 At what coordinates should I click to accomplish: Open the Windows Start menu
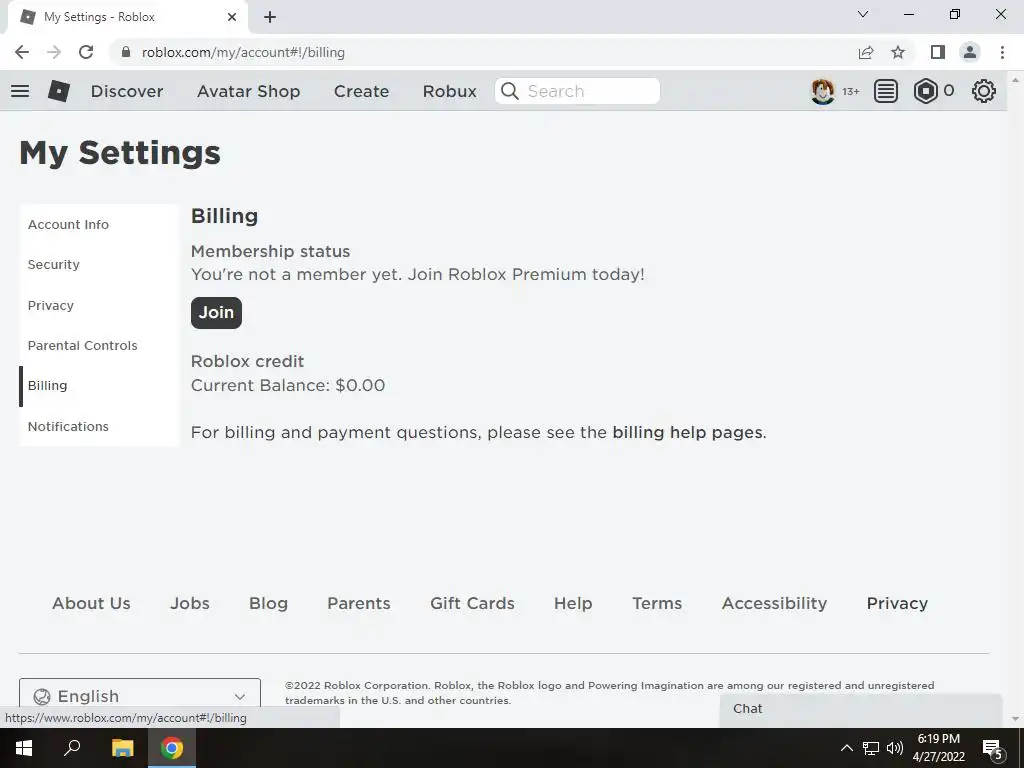[24, 748]
